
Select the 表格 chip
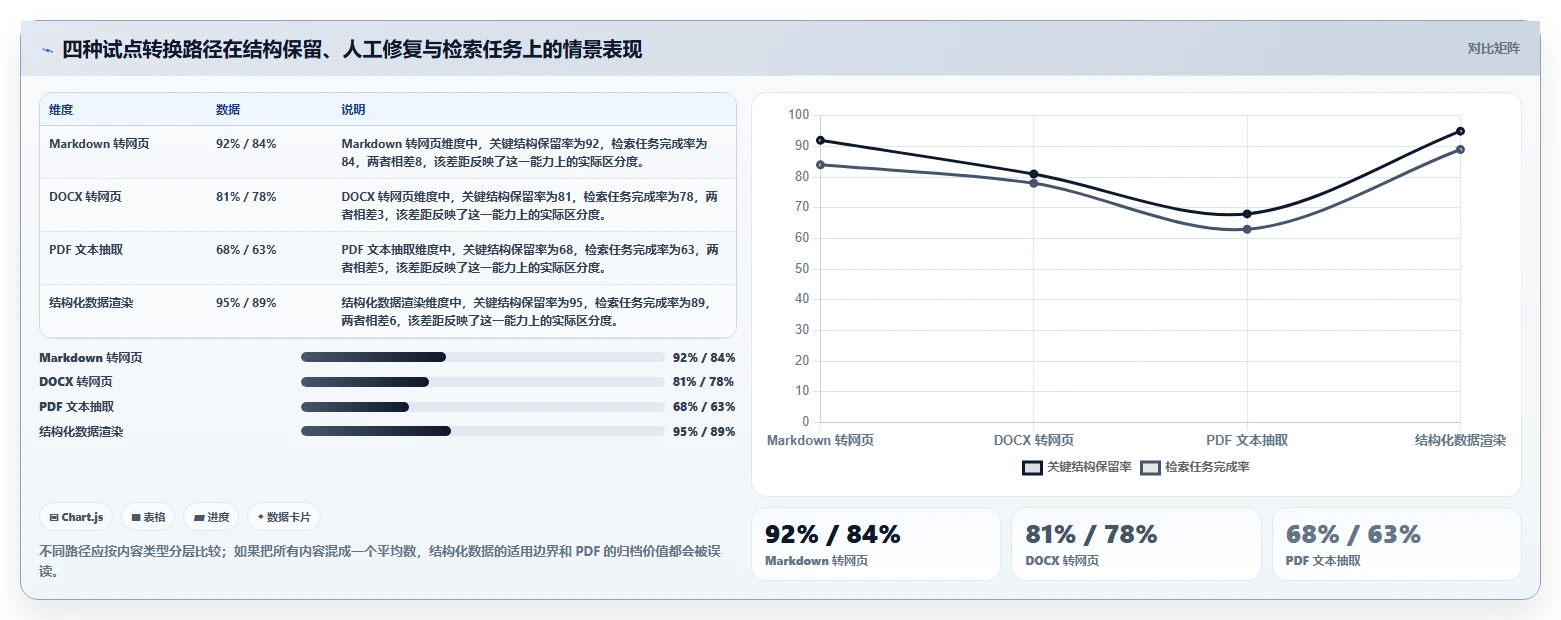click(148, 517)
